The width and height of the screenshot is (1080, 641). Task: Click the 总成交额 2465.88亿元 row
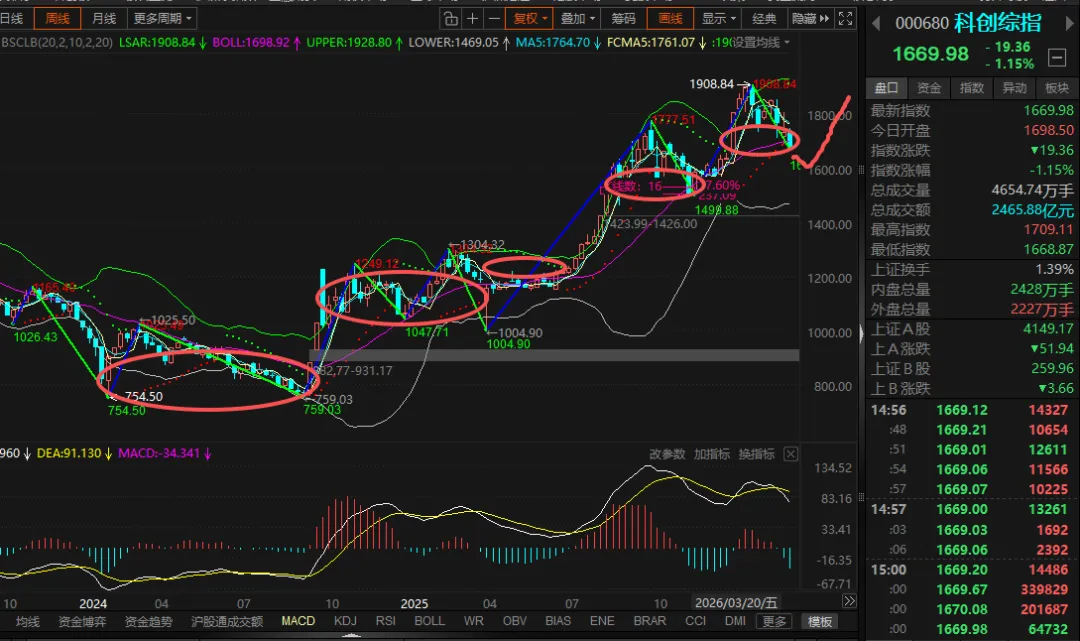coord(972,210)
